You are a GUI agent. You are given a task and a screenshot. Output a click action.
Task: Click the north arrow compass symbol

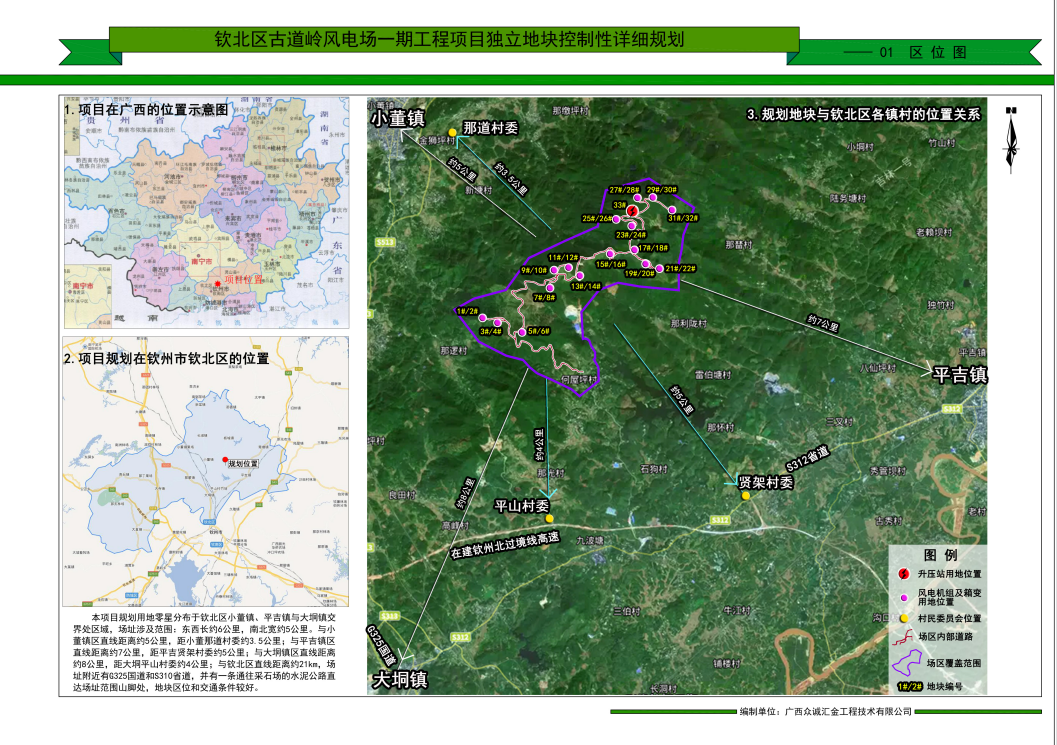(x=1011, y=141)
